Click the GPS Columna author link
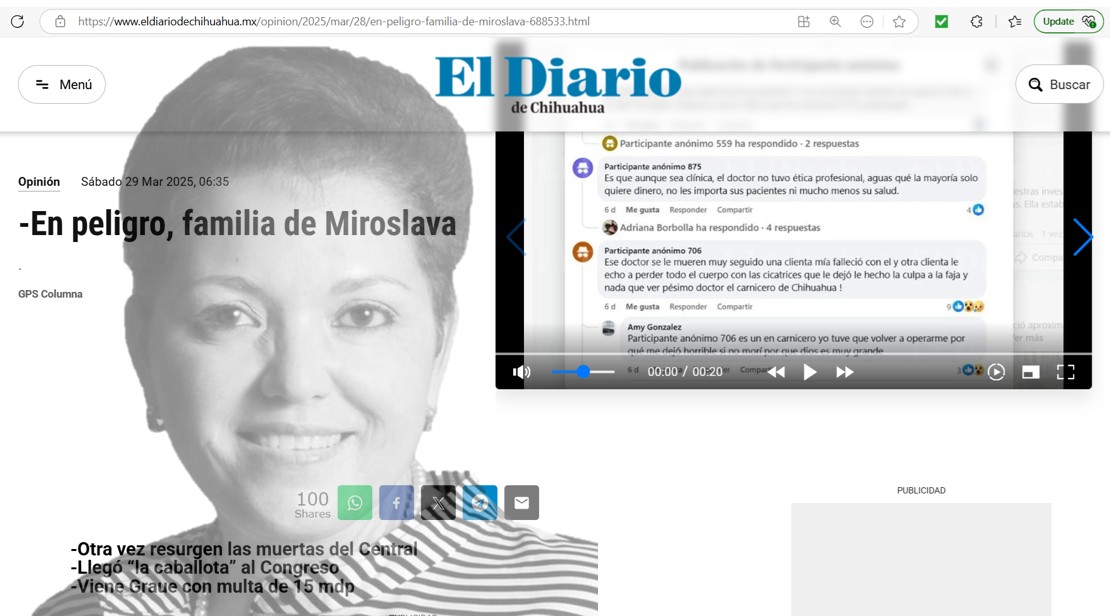 click(50, 294)
